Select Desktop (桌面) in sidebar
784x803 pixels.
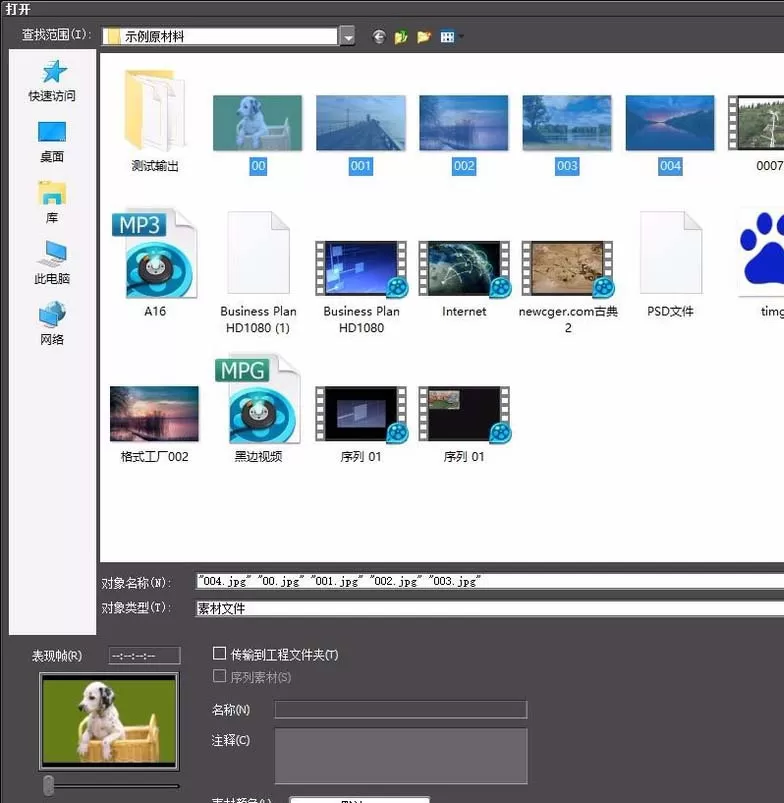pyautogui.click(x=52, y=142)
